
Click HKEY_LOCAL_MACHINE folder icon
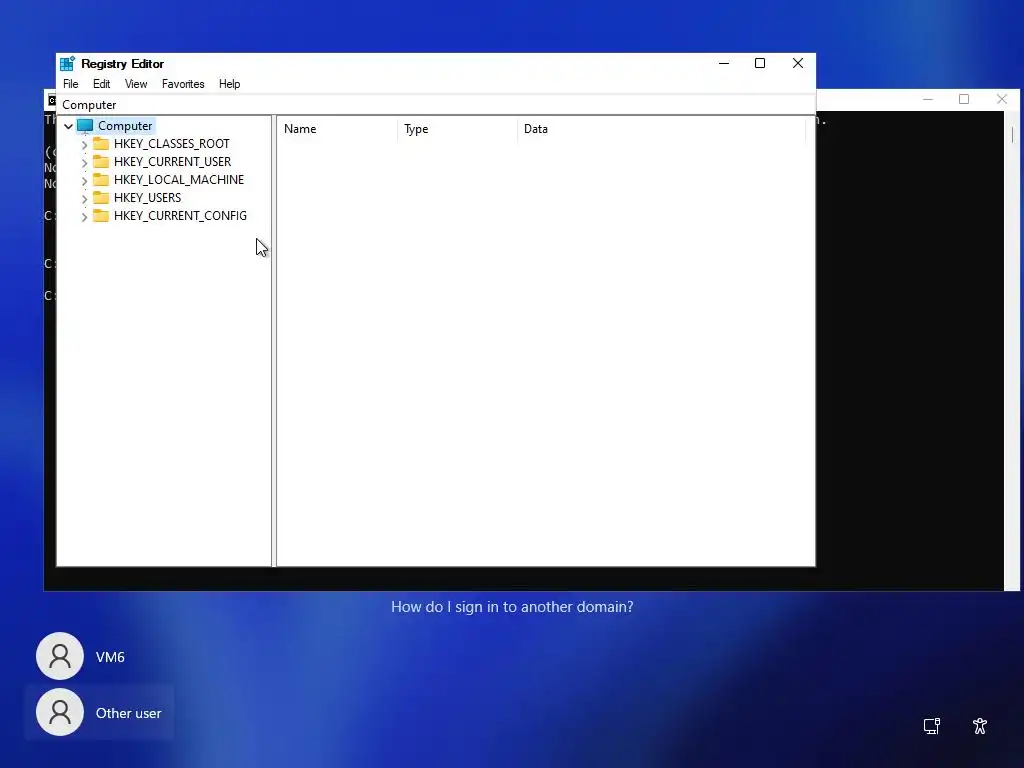pos(101,179)
